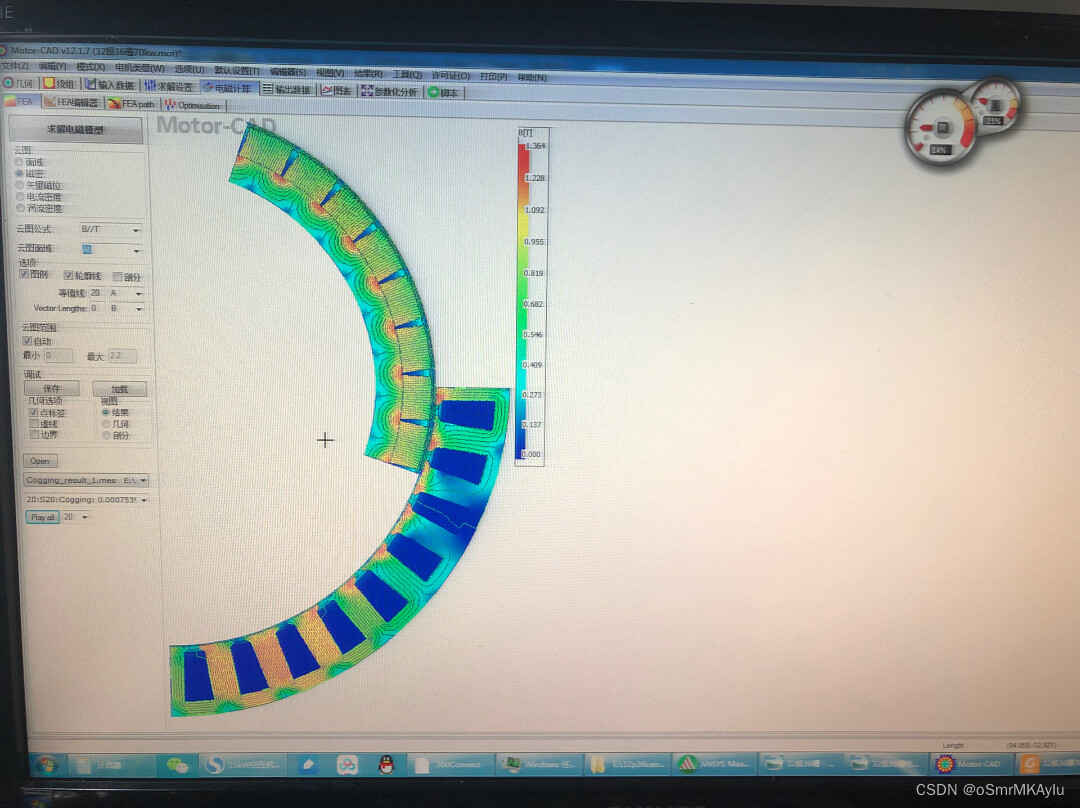Click the 最大 maximum value field
Viewport: 1080px width, 808px height.
pos(122,356)
